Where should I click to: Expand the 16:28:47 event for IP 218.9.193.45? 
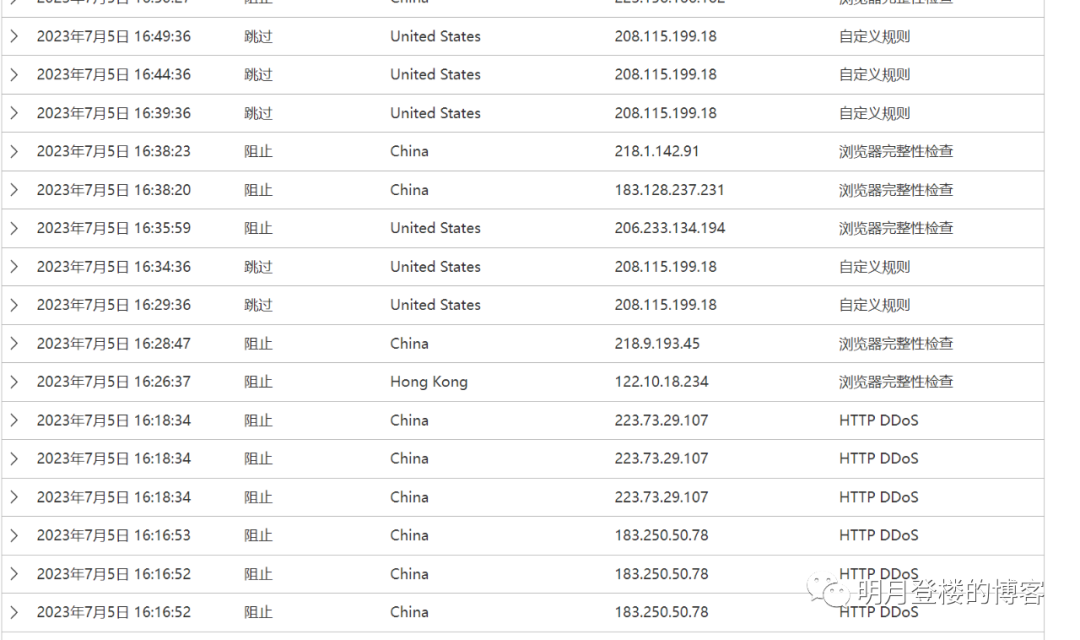pos(14,343)
